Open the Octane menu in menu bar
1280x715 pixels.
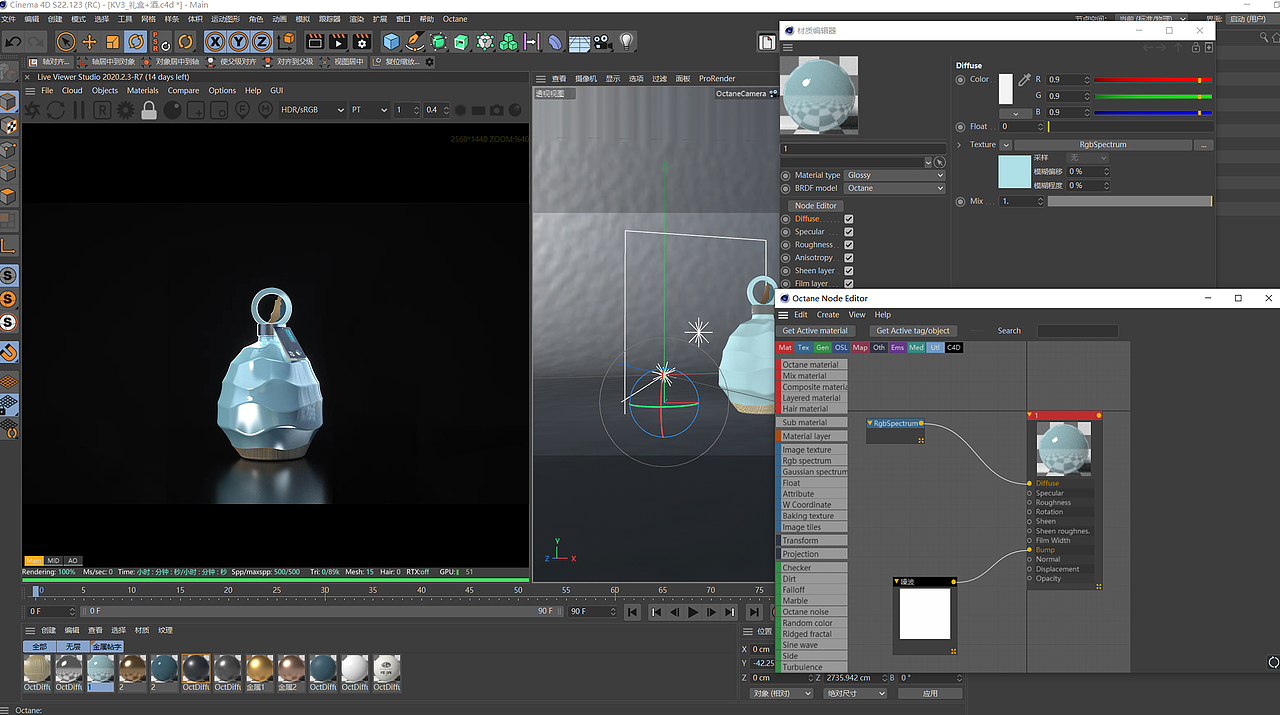click(455, 19)
